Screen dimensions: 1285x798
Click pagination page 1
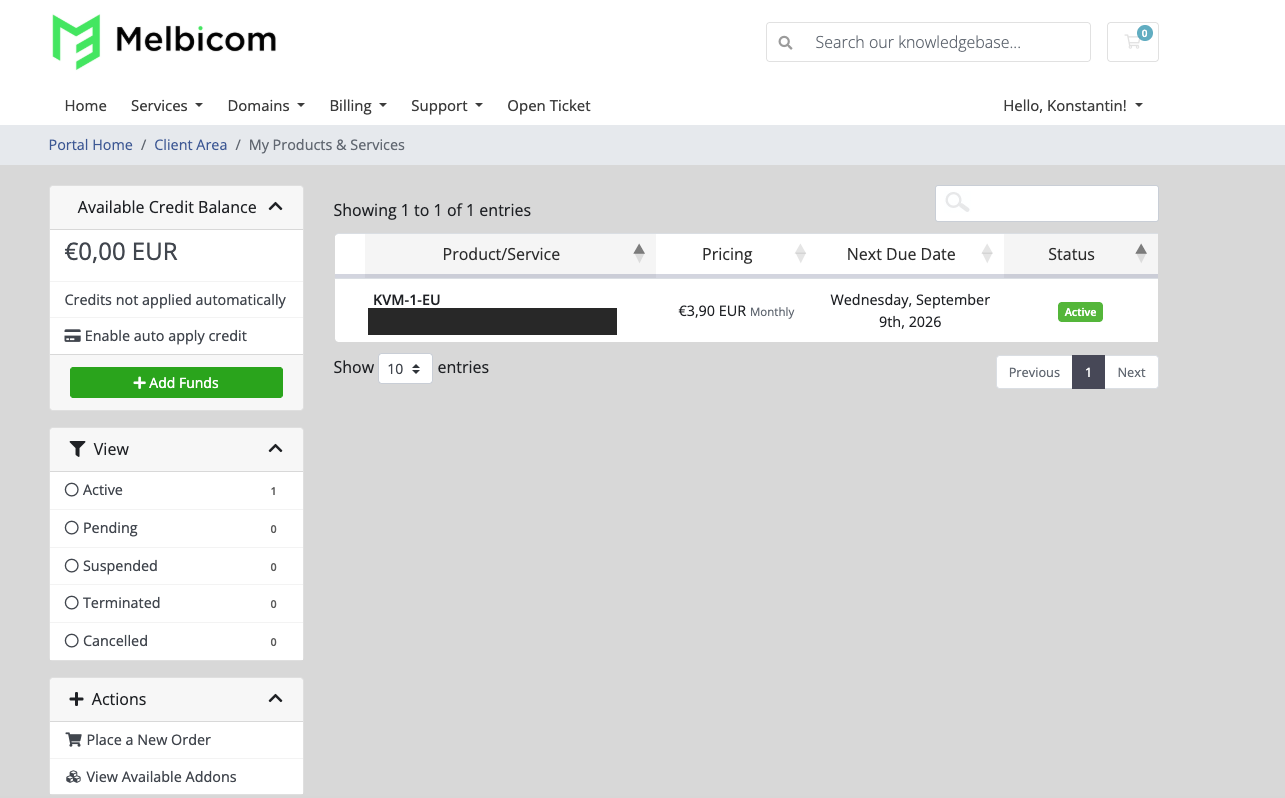click(x=1088, y=372)
